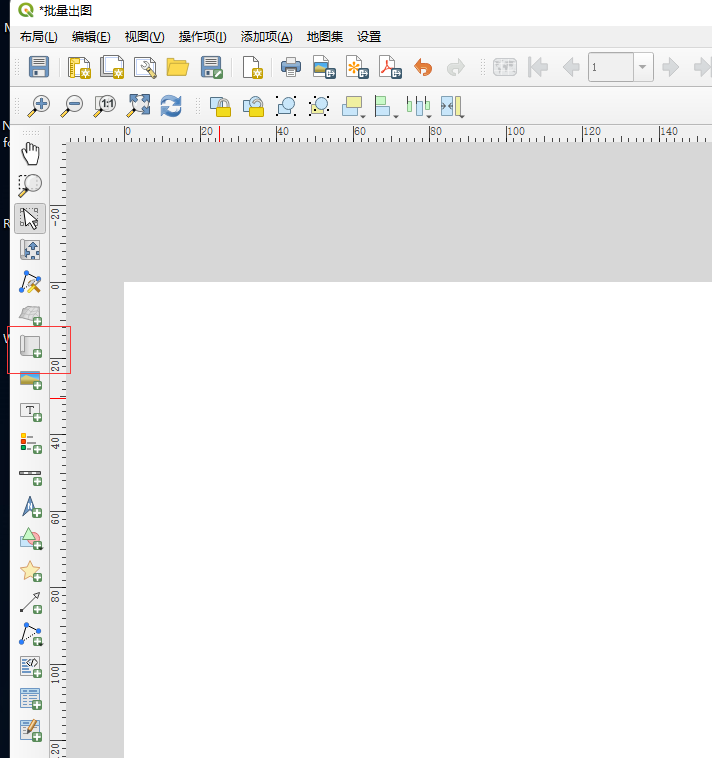Export layout as PDF
The image size is (712, 758).
390,67
